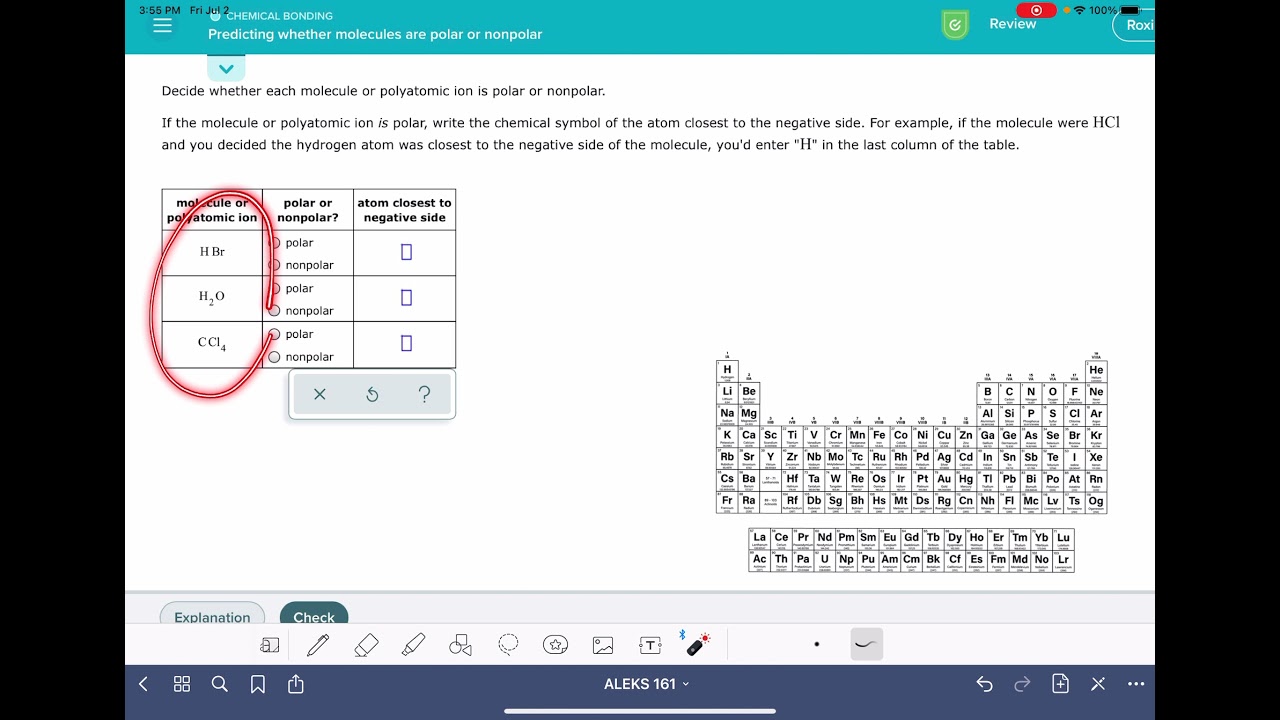Search the notebook with the magnifier
This screenshot has width=1280, height=720.
tap(220, 684)
